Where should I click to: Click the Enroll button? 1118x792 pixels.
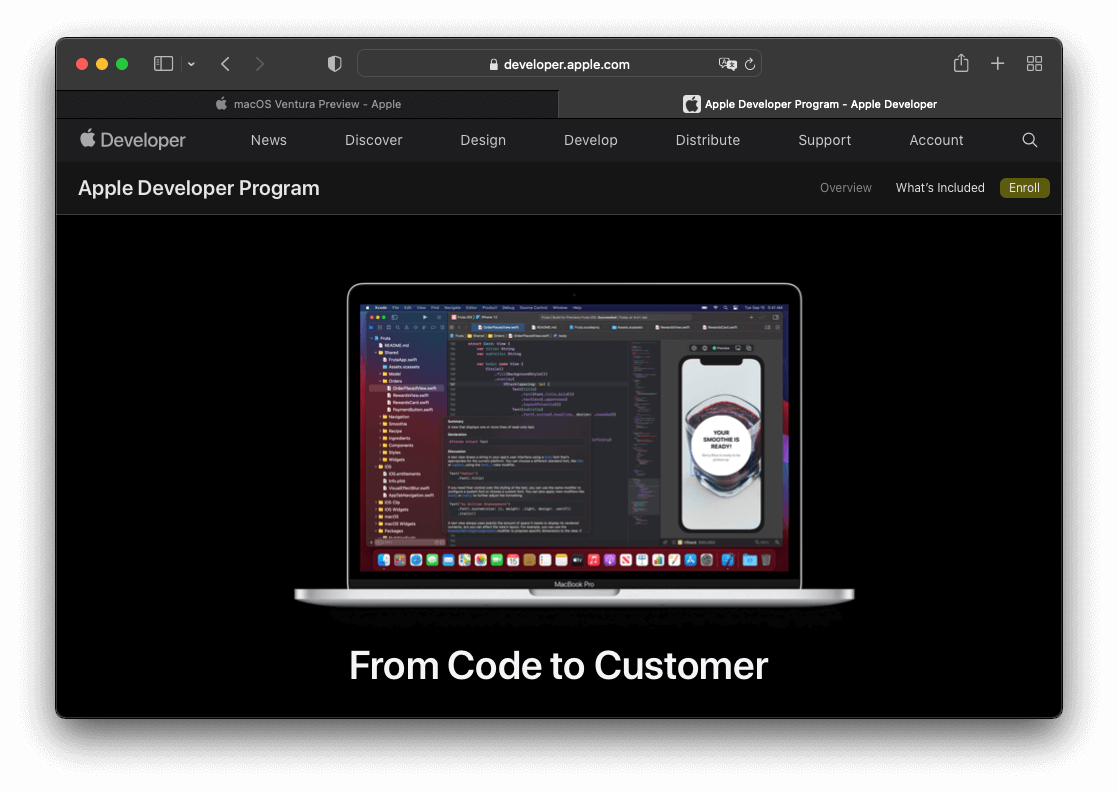click(1025, 187)
